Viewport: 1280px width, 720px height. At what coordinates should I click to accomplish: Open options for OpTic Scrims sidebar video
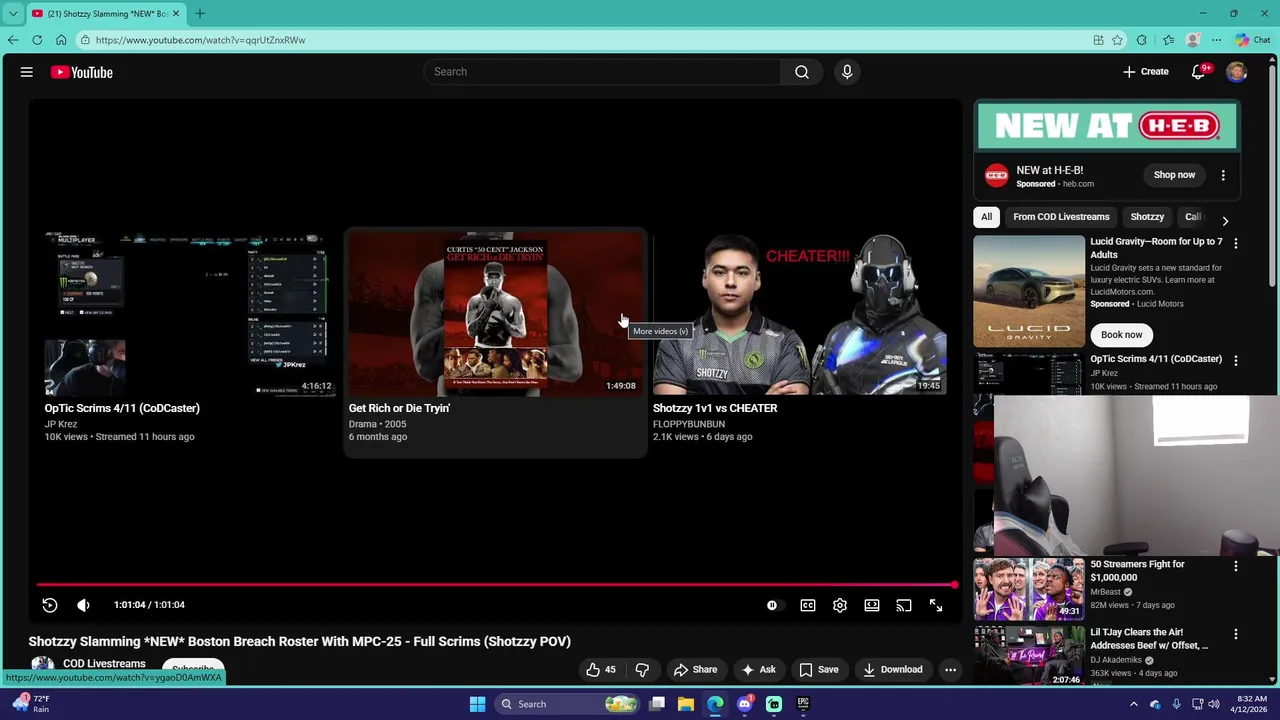[x=1236, y=361]
